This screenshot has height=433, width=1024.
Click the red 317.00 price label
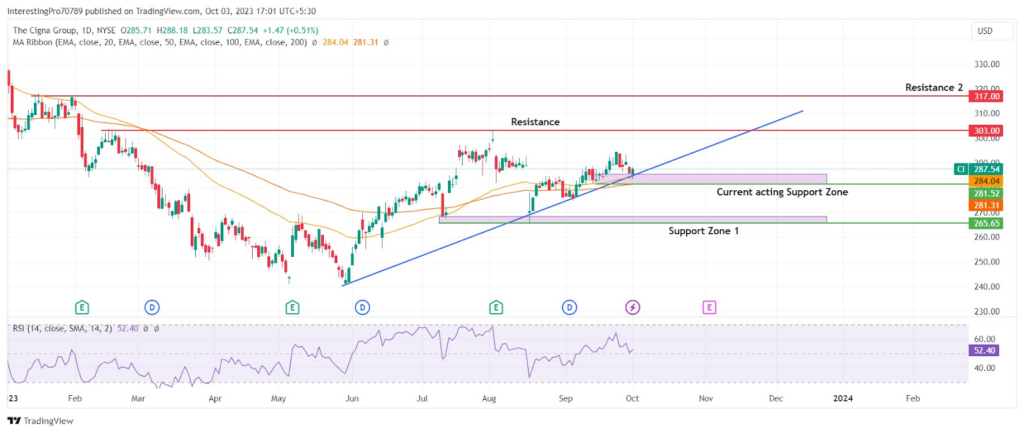987,96
